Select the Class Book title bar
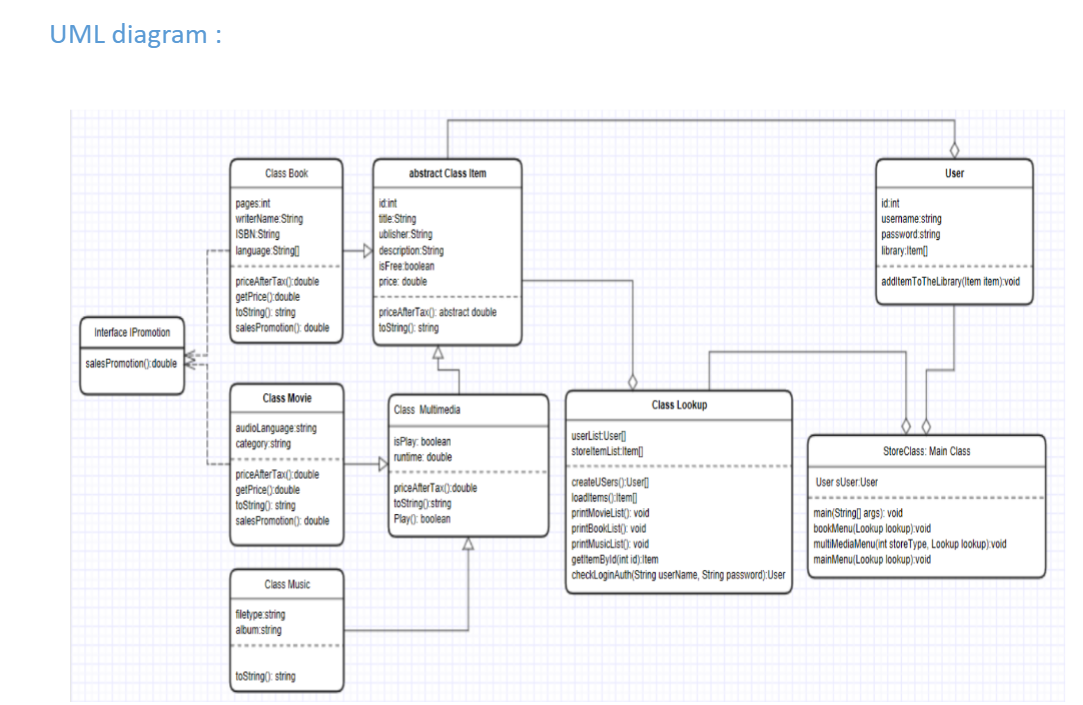This screenshot has width=1083, height=705. [287, 172]
